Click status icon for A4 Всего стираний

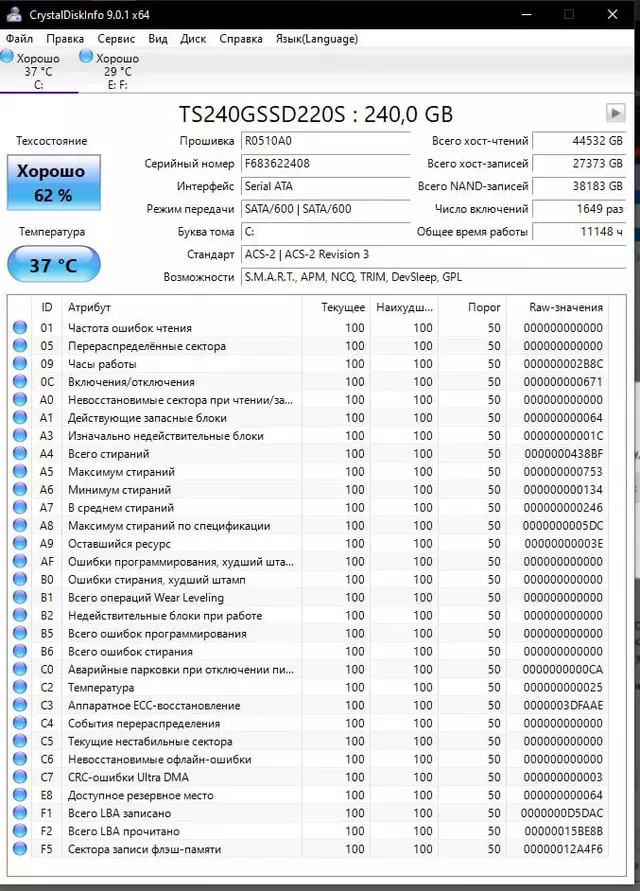coord(20,453)
